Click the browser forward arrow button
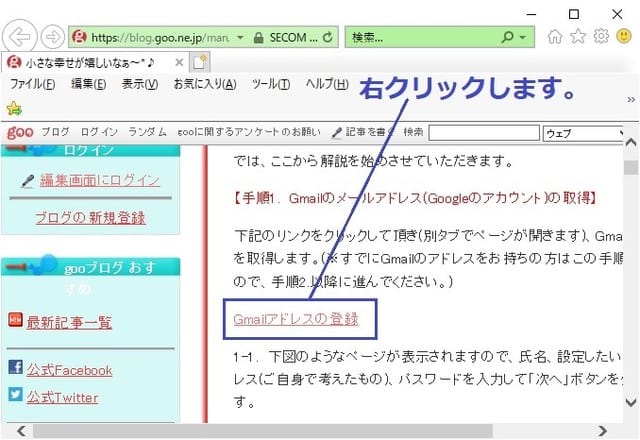Image resolution: width=640 pixels, height=440 pixels. click(52, 37)
